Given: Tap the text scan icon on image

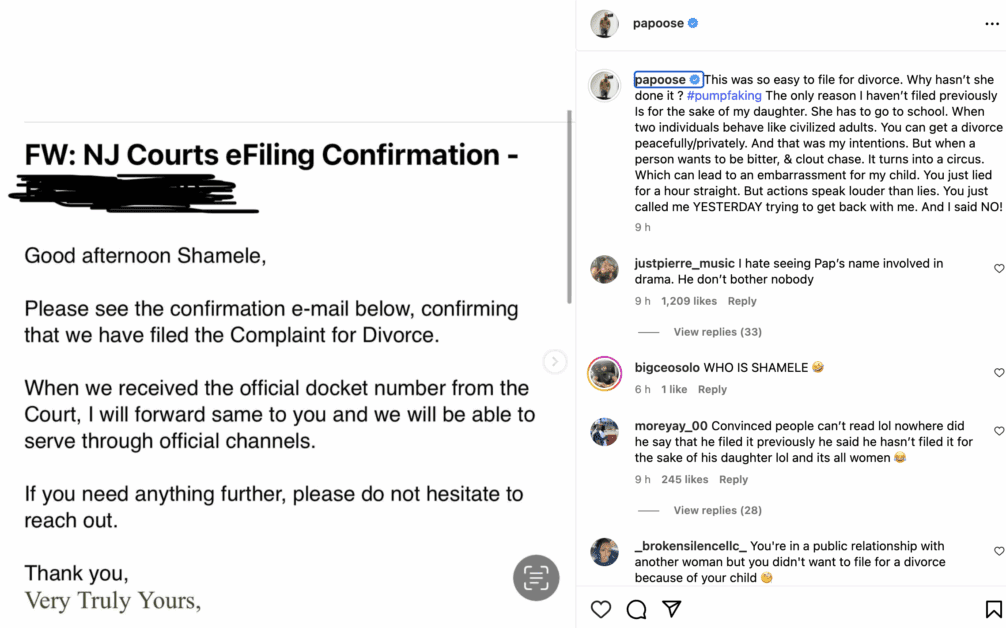Looking at the screenshot, I should pos(536,577).
